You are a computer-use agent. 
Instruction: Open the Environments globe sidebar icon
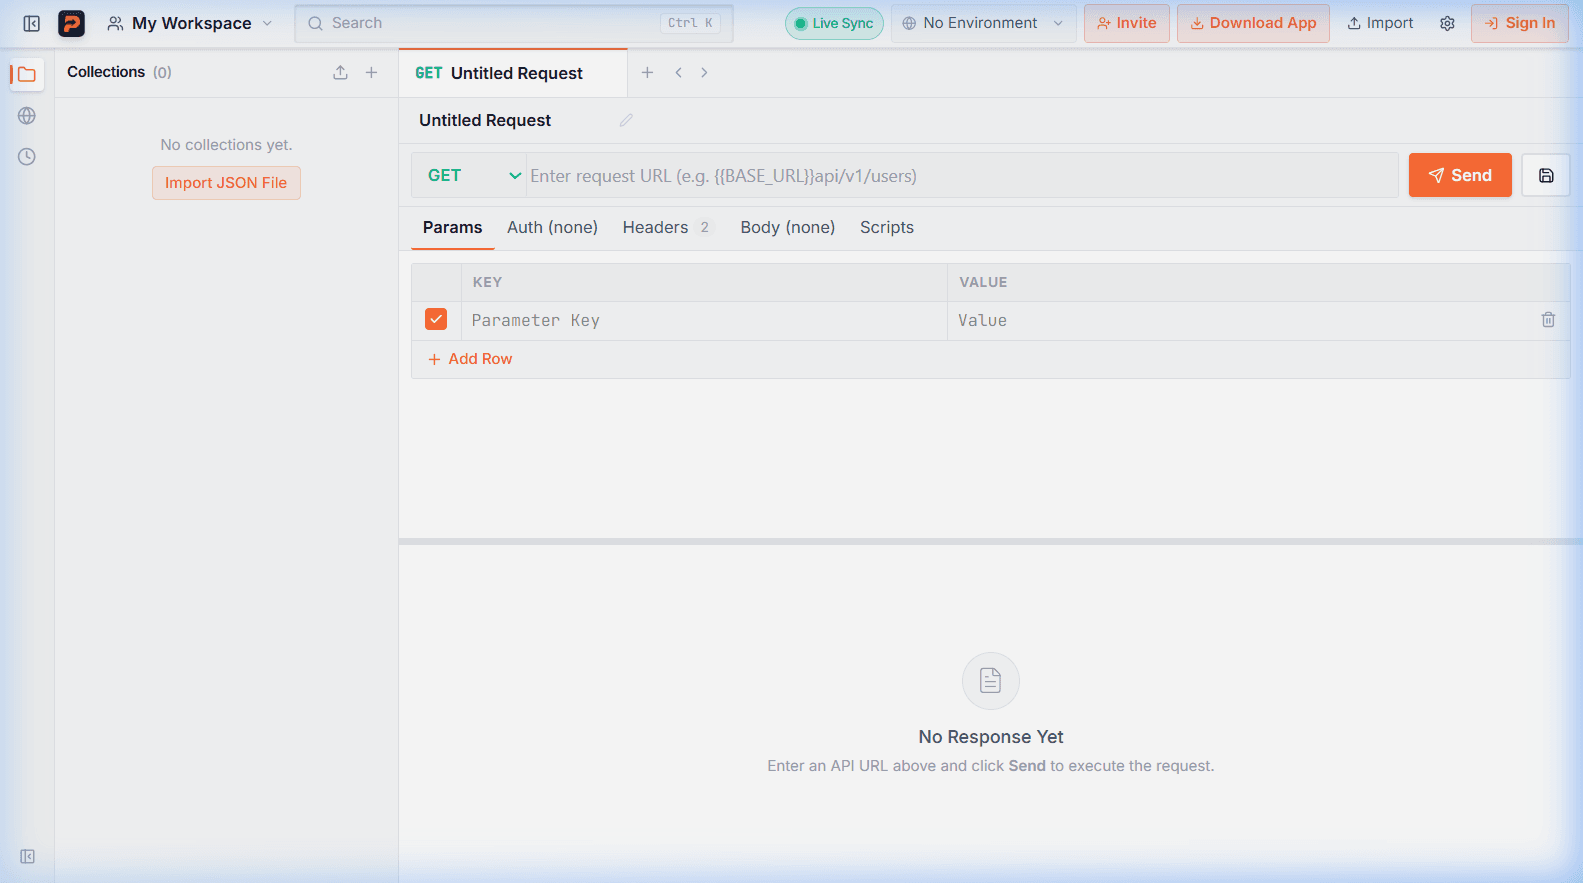click(x=27, y=116)
